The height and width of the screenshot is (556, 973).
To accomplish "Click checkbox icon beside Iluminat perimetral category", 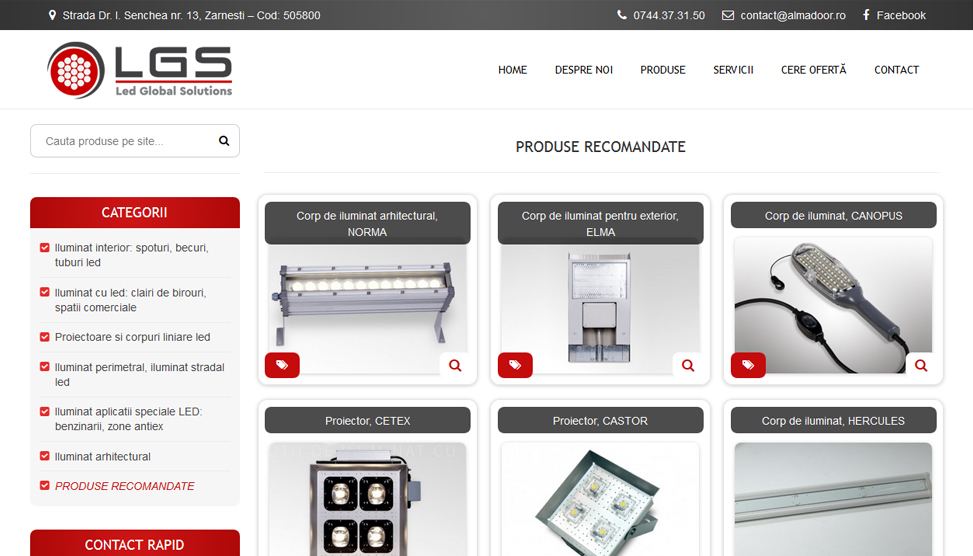I will click(45, 367).
